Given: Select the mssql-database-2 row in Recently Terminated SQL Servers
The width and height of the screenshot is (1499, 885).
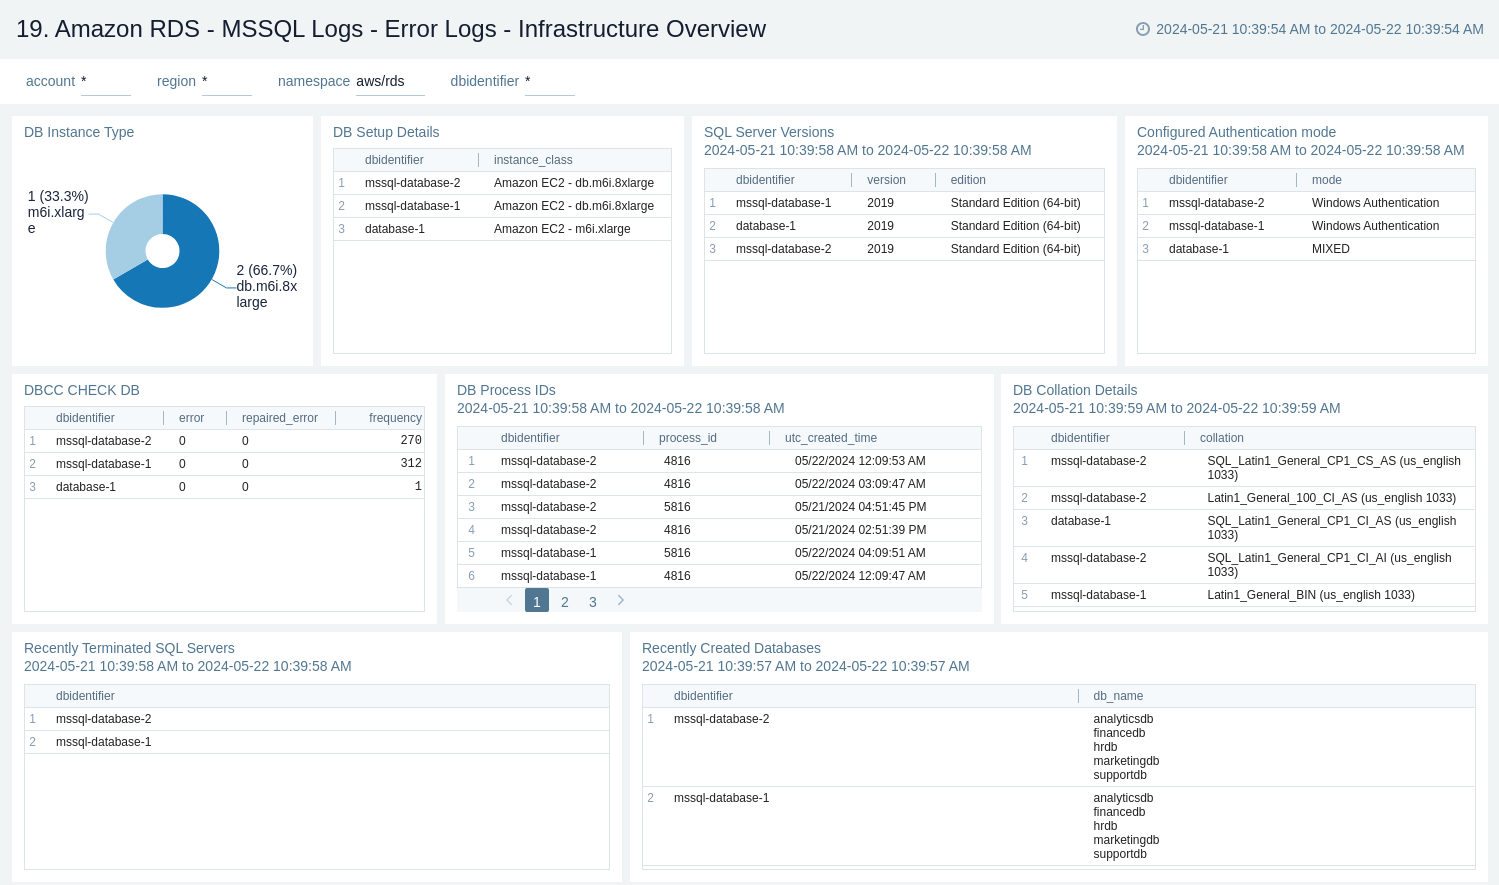Looking at the screenshot, I should (103, 718).
